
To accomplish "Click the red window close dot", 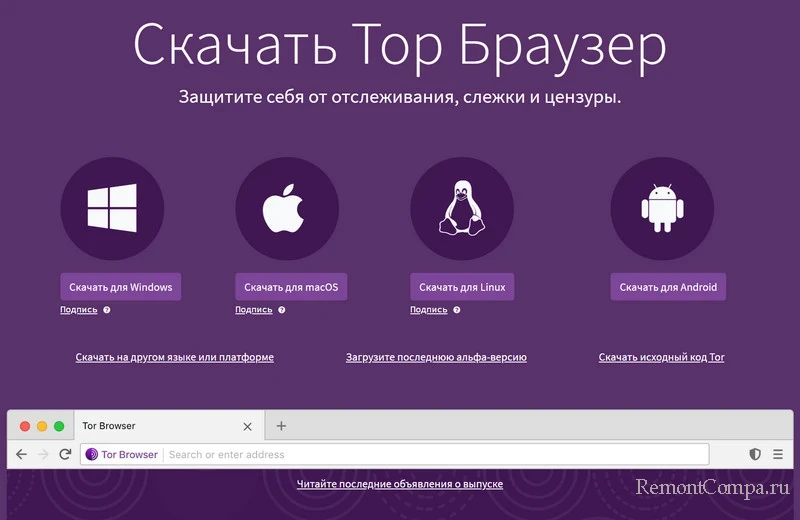I will pos(25,426).
